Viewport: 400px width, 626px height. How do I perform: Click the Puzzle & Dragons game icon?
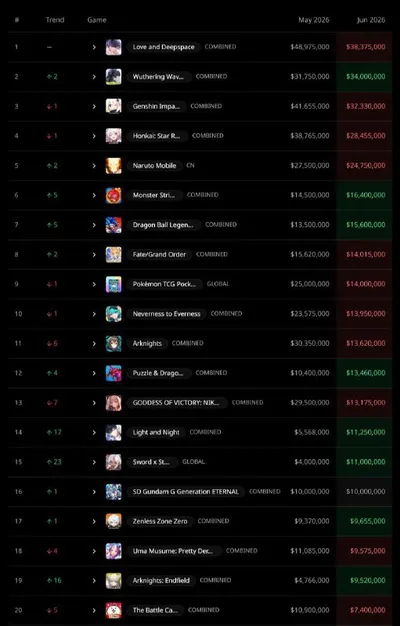point(114,373)
